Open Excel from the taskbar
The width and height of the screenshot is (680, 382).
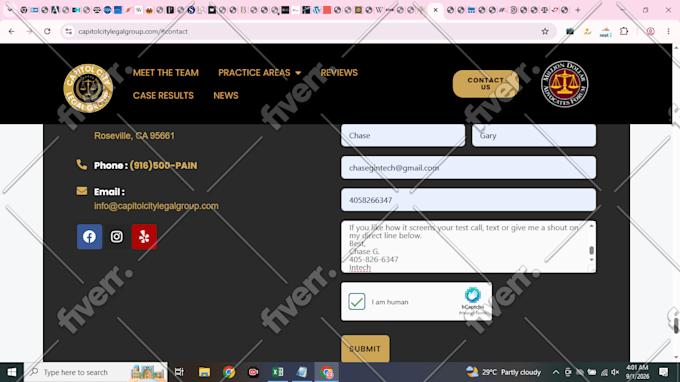(278, 372)
